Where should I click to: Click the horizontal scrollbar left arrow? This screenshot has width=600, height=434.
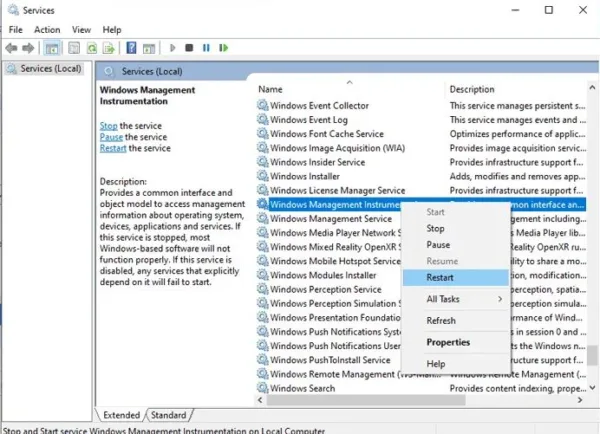tap(260, 400)
